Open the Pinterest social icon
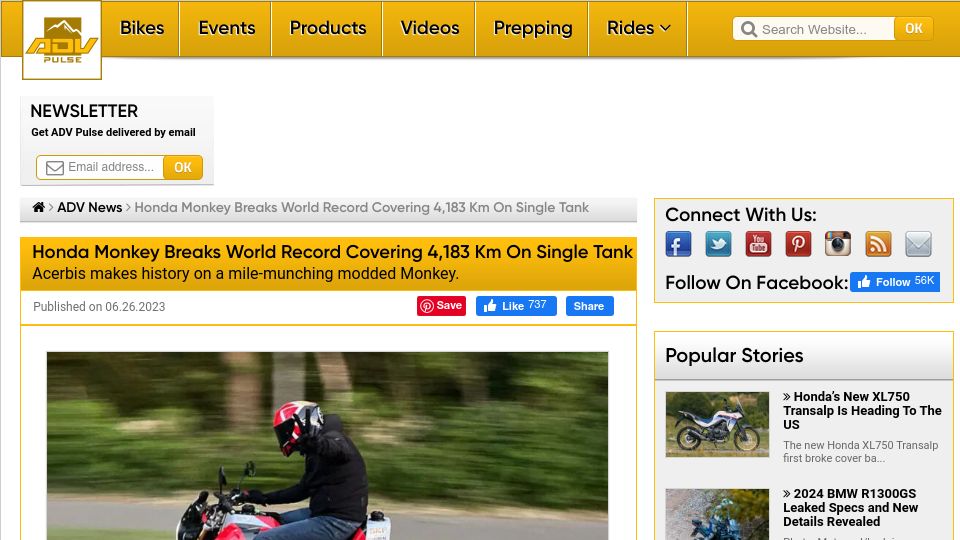This screenshot has height=540, width=960. tap(798, 244)
